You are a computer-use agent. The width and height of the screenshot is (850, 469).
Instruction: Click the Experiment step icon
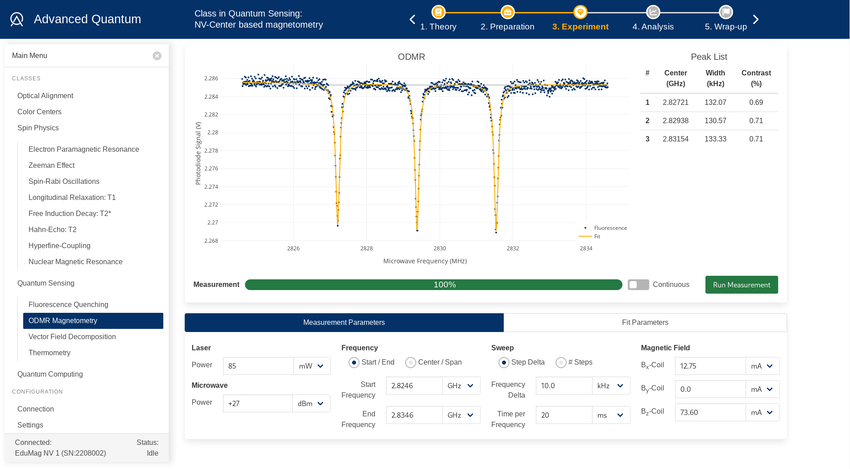(580, 11)
